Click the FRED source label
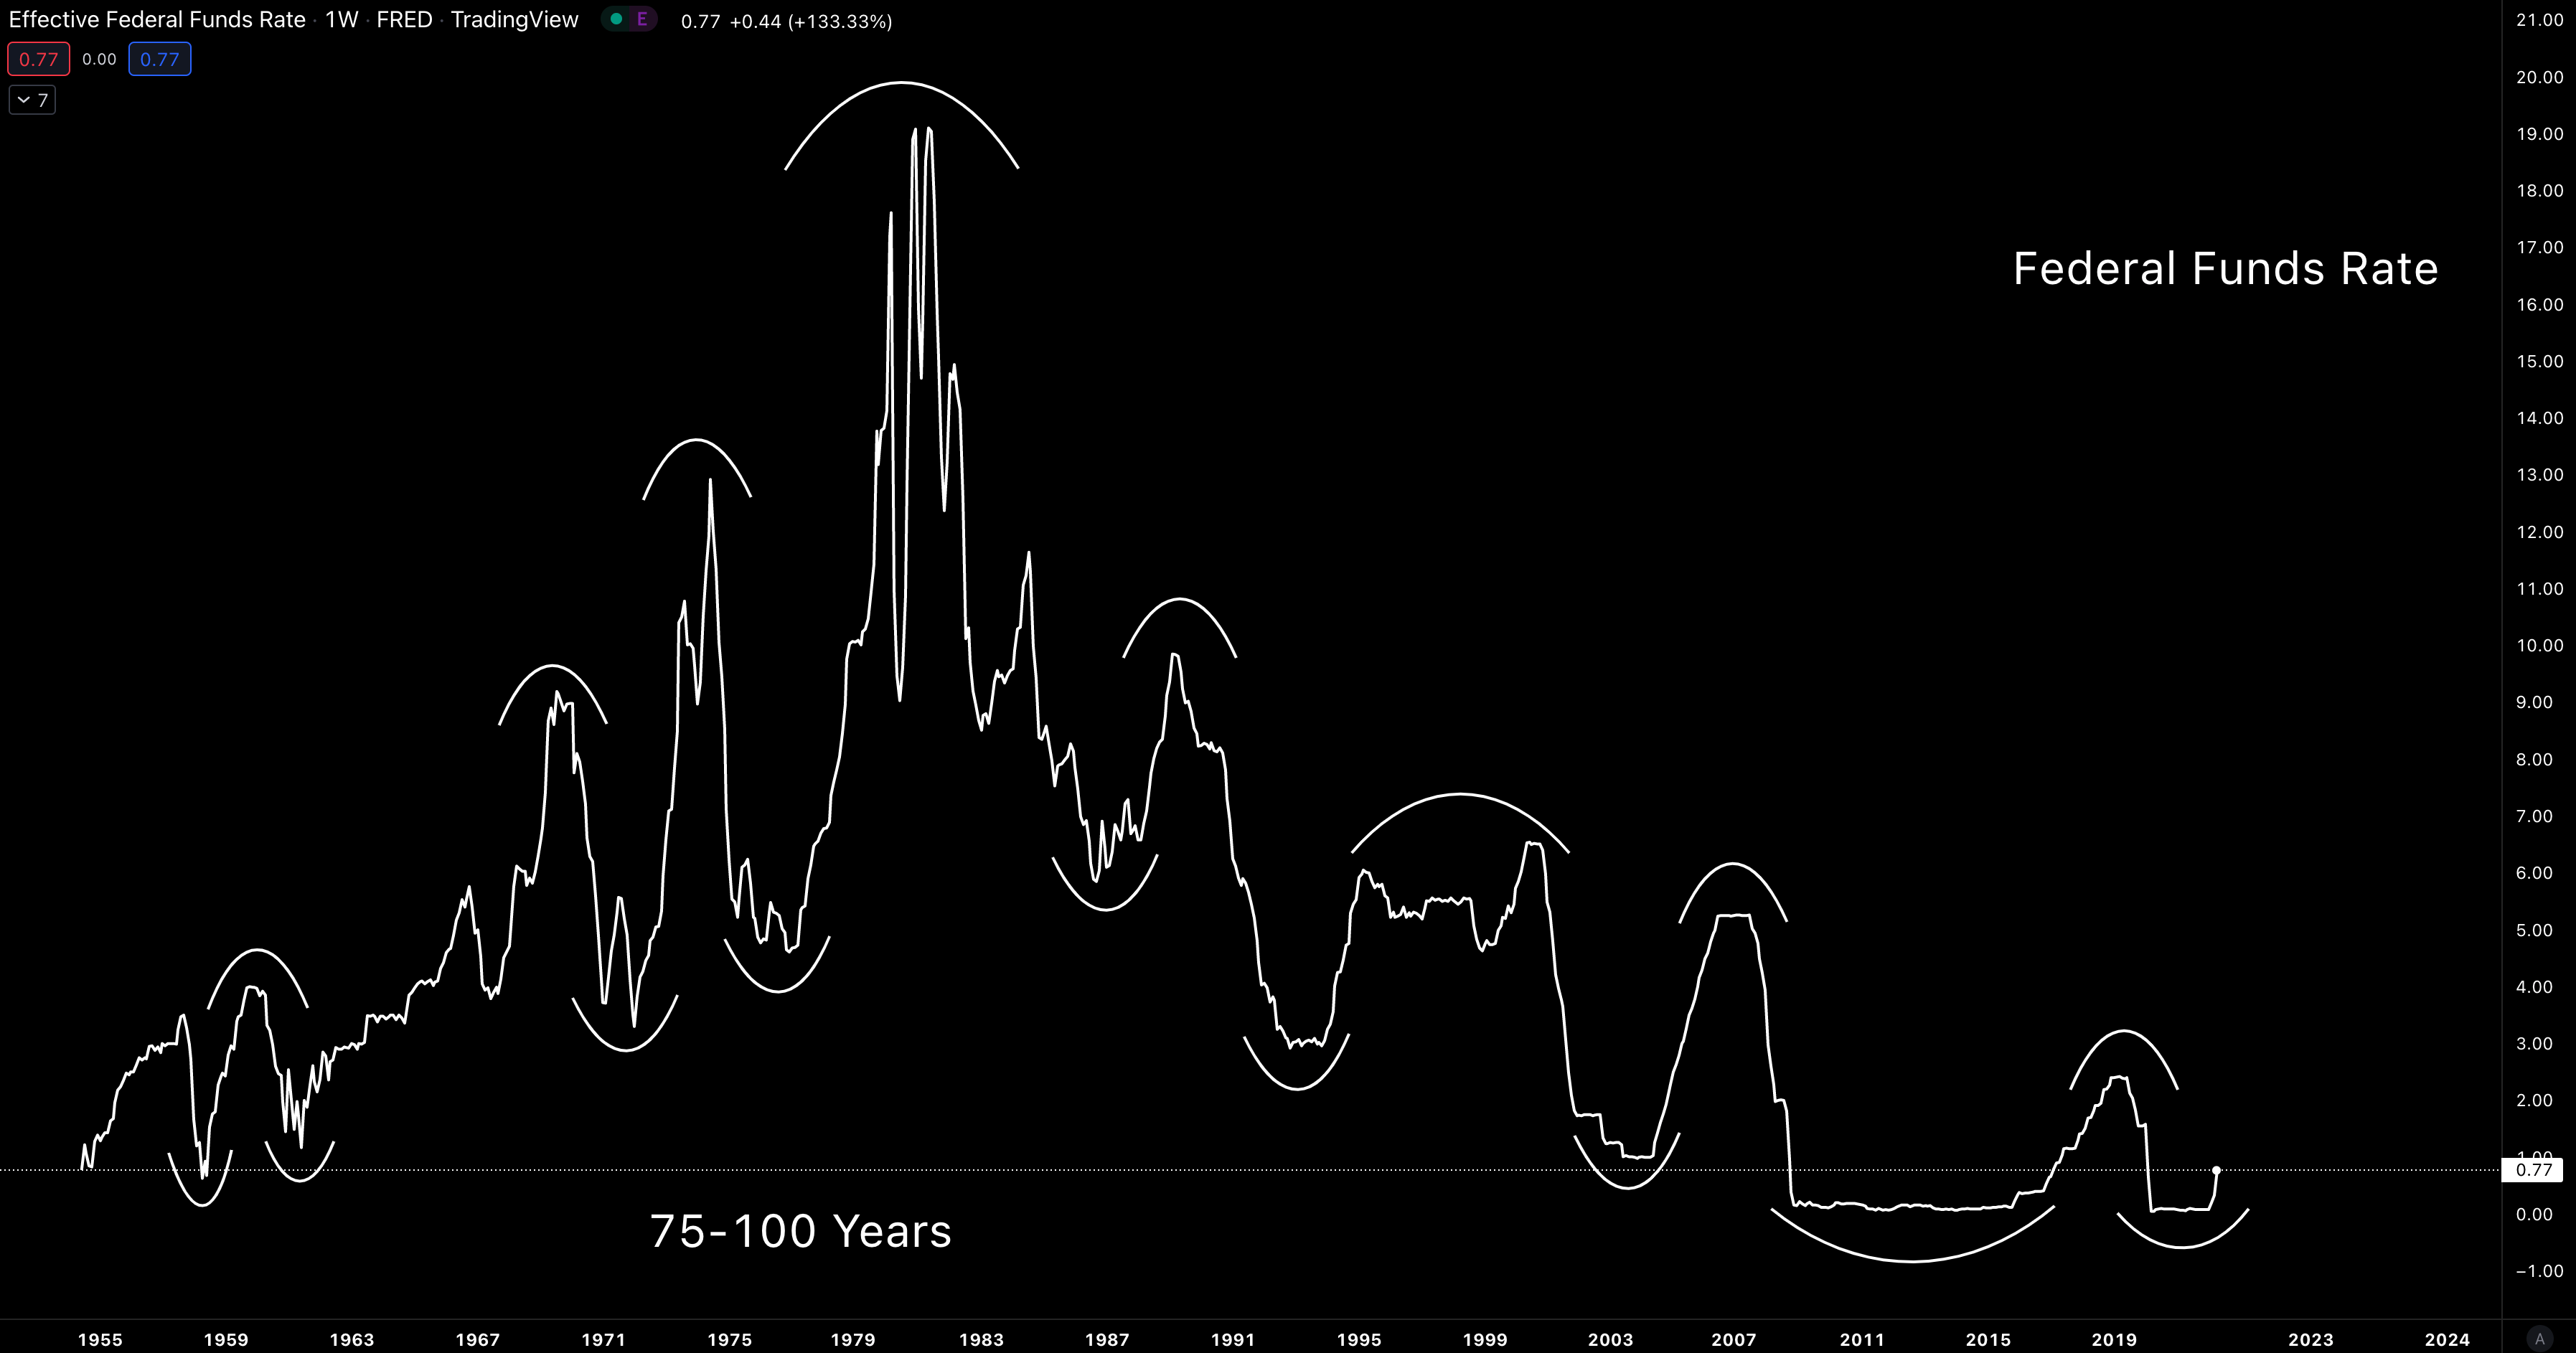Image resolution: width=2576 pixels, height=1353 pixels. tap(404, 20)
